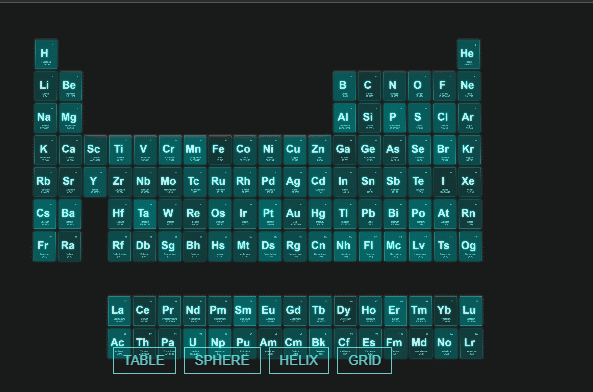Choose the Lutetium (Lu) element tile

470,311
